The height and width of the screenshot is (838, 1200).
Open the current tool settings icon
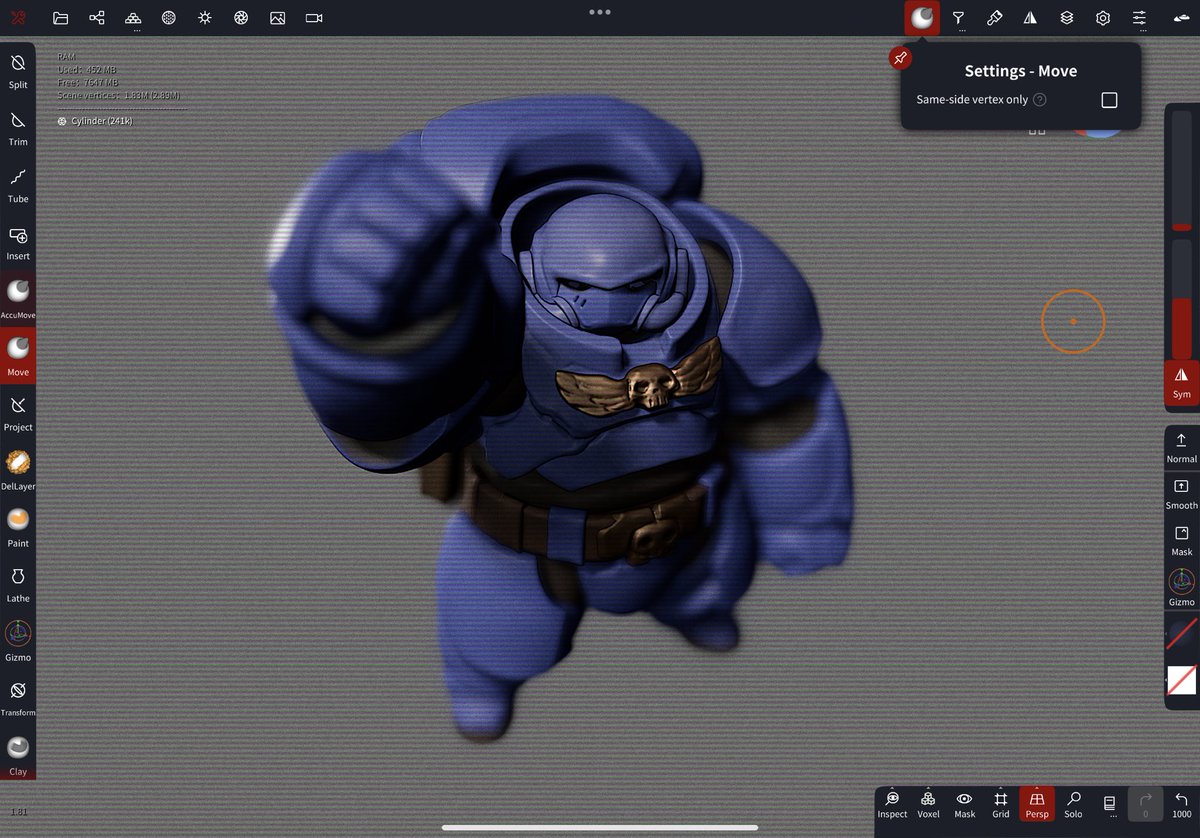point(922,17)
